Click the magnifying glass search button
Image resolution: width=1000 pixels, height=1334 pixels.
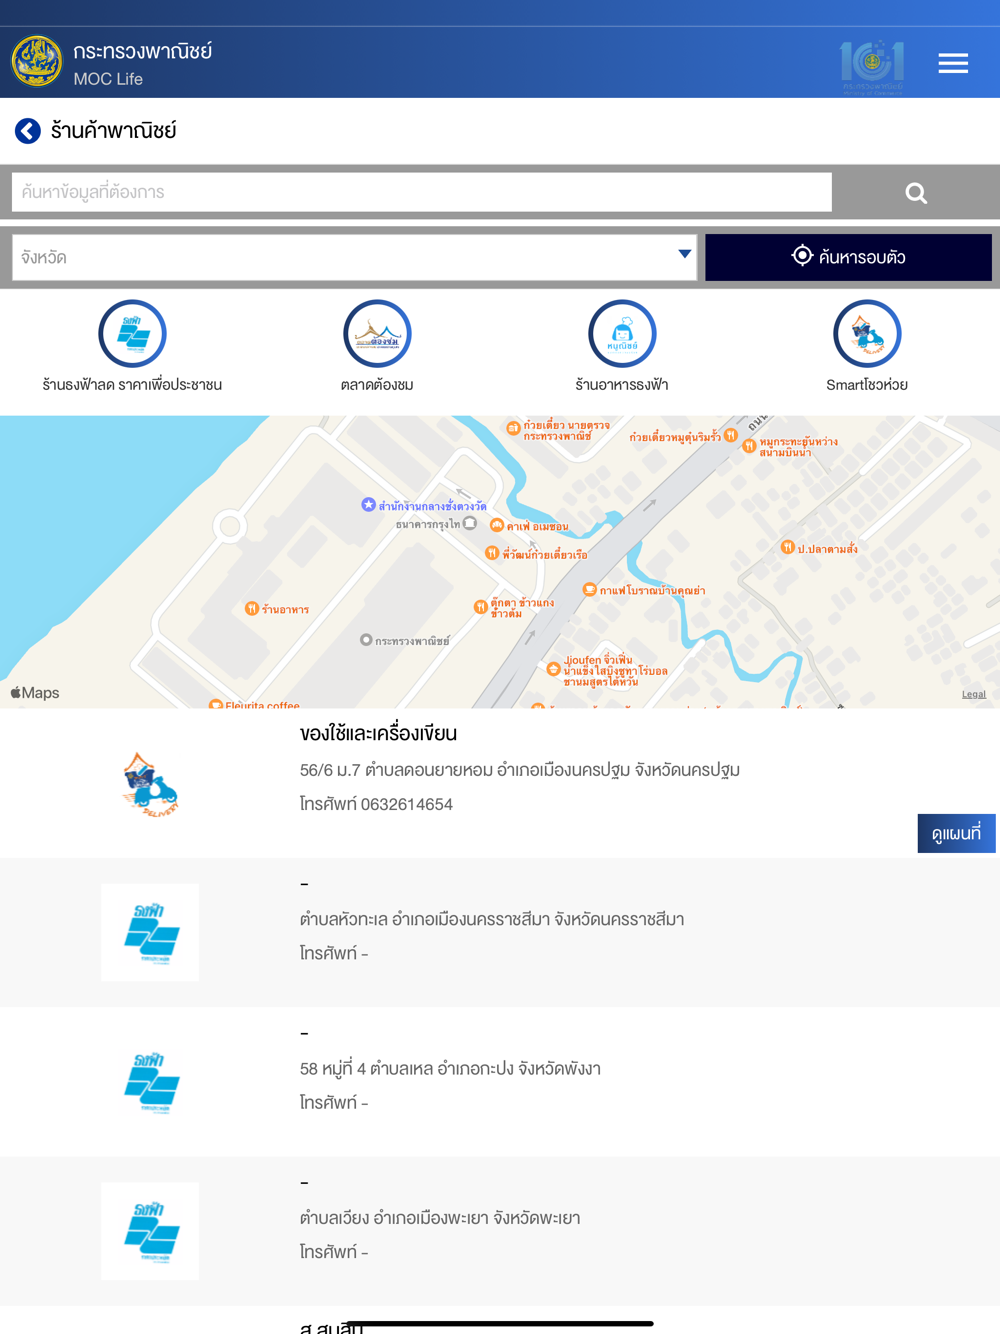click(x=916, y=192)
